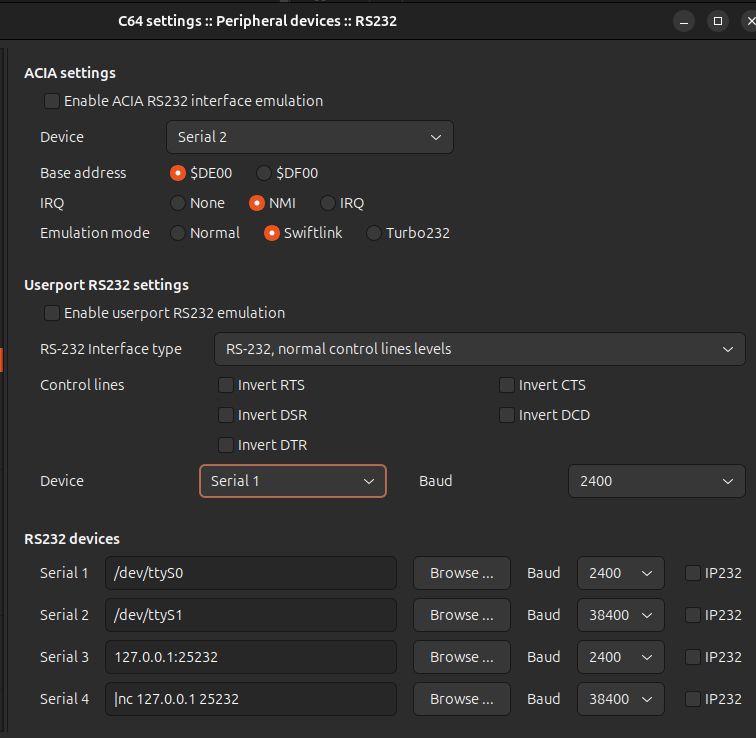This screenshot has height=738, width=756.
Task: Edit the Serial 1 path field /dev/ttyS0
Action: pos(251,573)
